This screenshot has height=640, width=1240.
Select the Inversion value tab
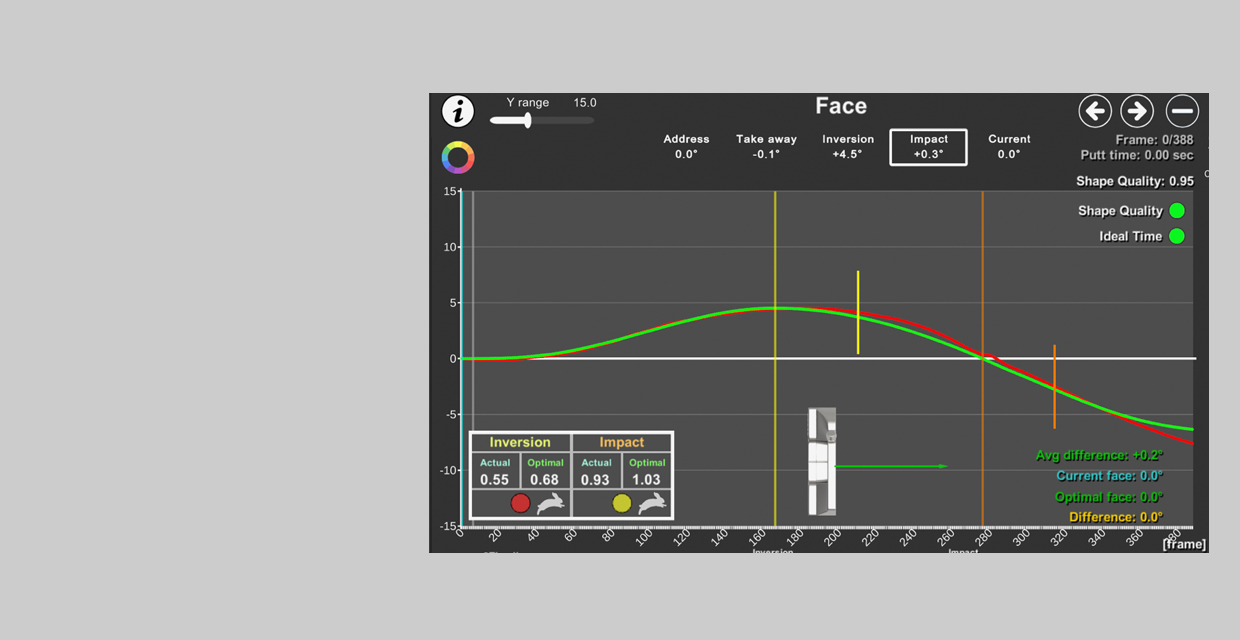(x=848, y=147)
